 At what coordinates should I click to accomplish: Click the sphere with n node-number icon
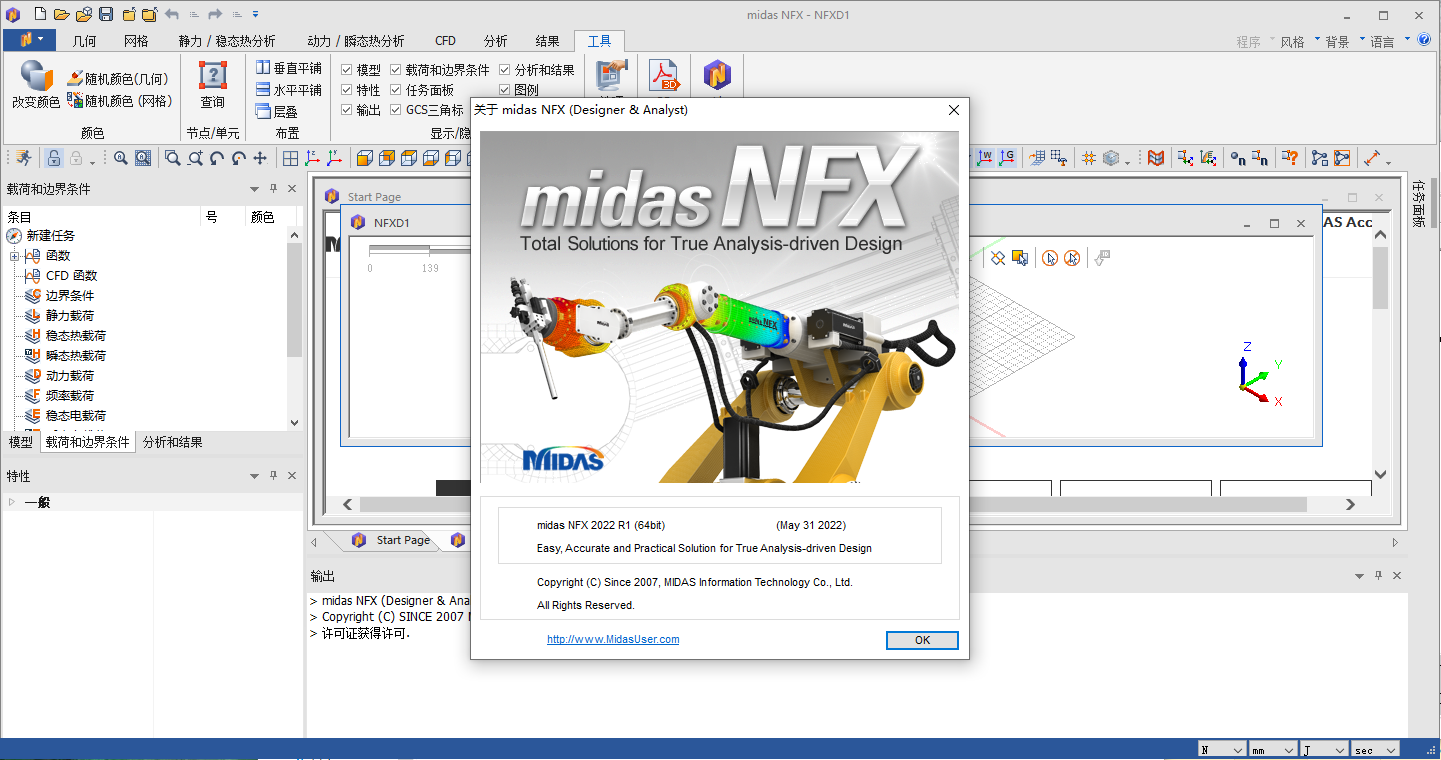[x=1238, y=158]
